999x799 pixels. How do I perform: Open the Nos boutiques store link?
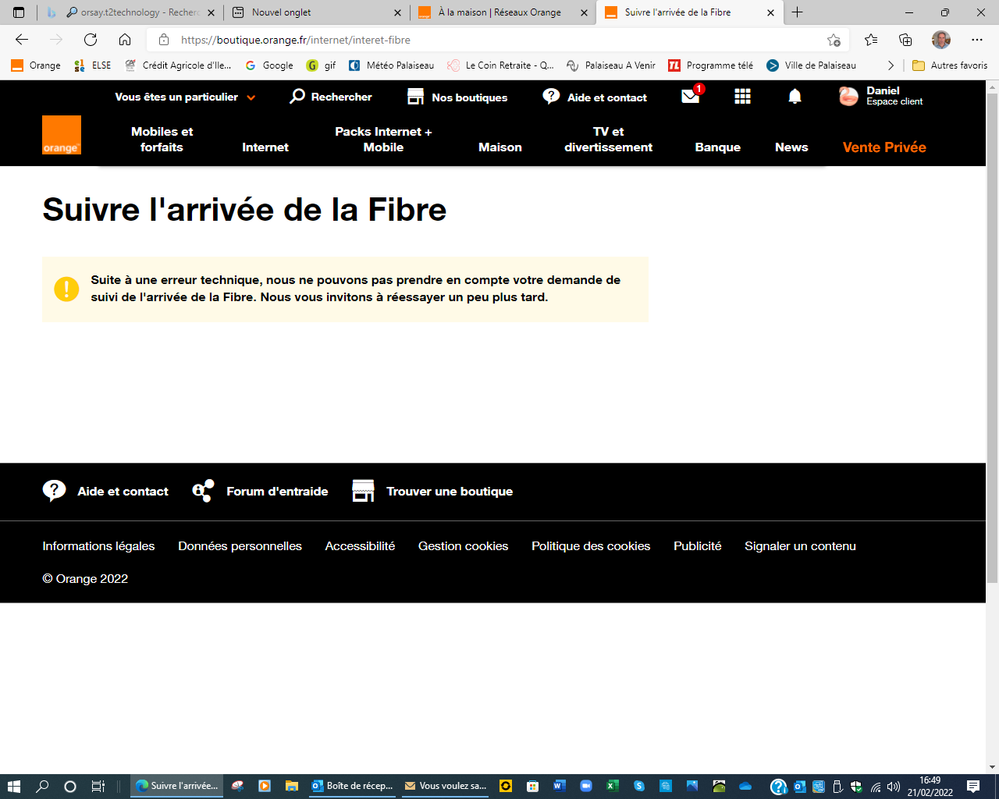coord(457,97)
